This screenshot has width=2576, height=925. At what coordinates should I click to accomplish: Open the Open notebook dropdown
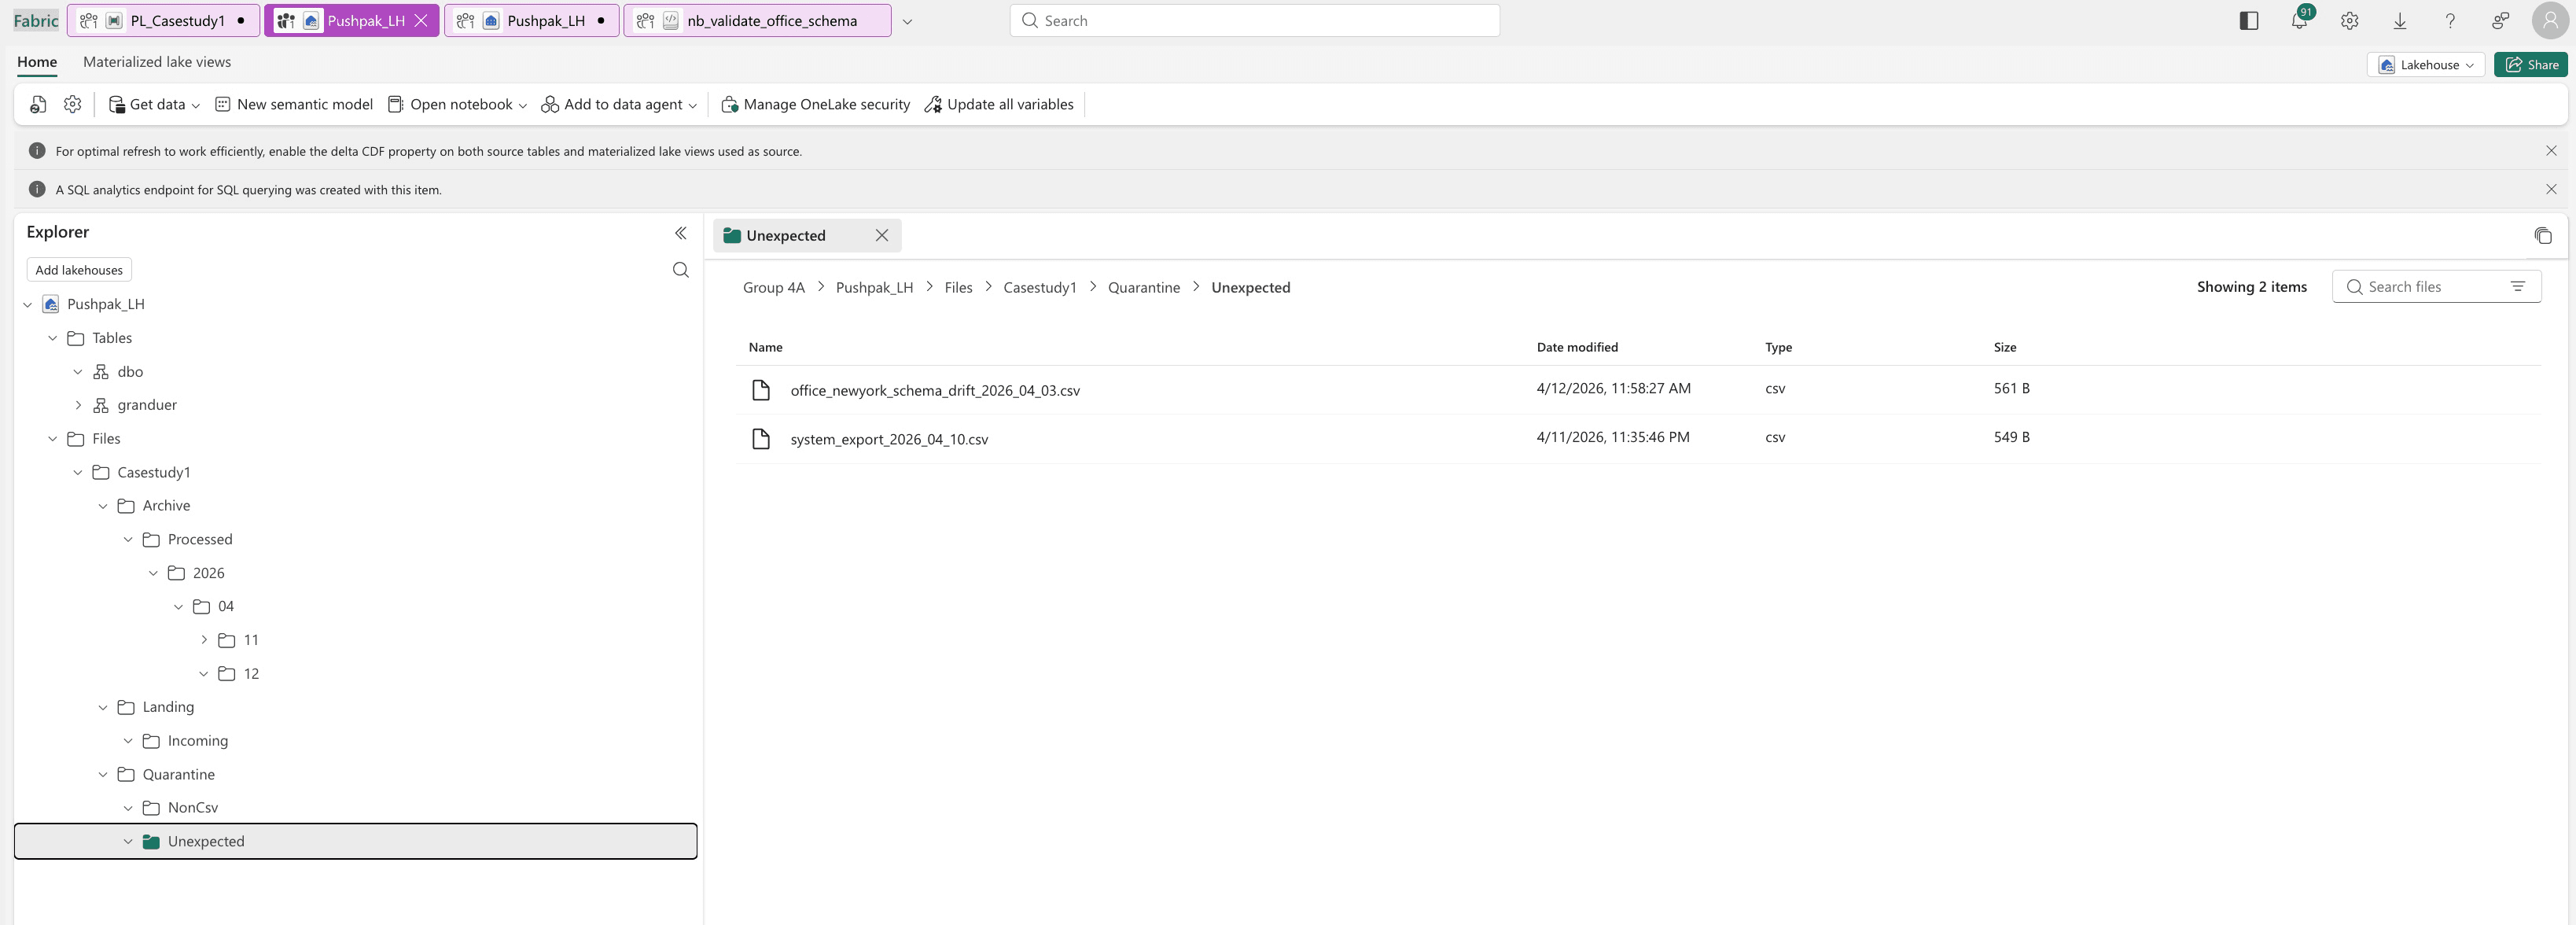pyautogui.click(x=457, y=104)
